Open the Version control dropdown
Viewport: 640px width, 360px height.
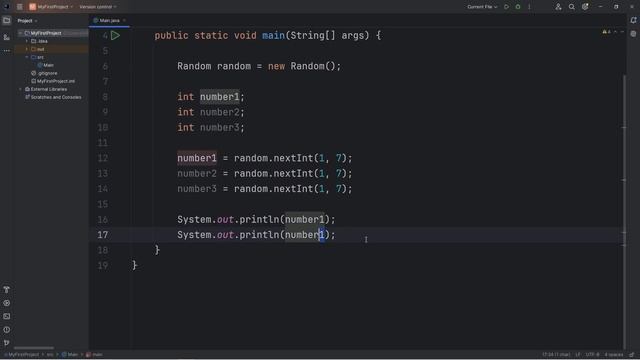[98, 7]
